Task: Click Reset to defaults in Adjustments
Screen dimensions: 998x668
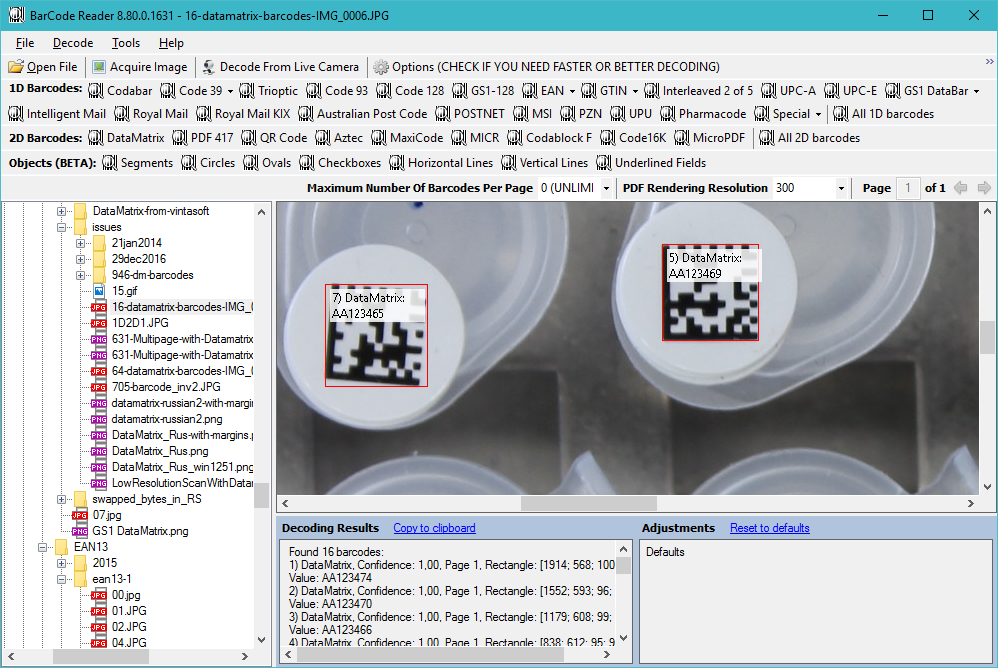Action: (769, 527)
